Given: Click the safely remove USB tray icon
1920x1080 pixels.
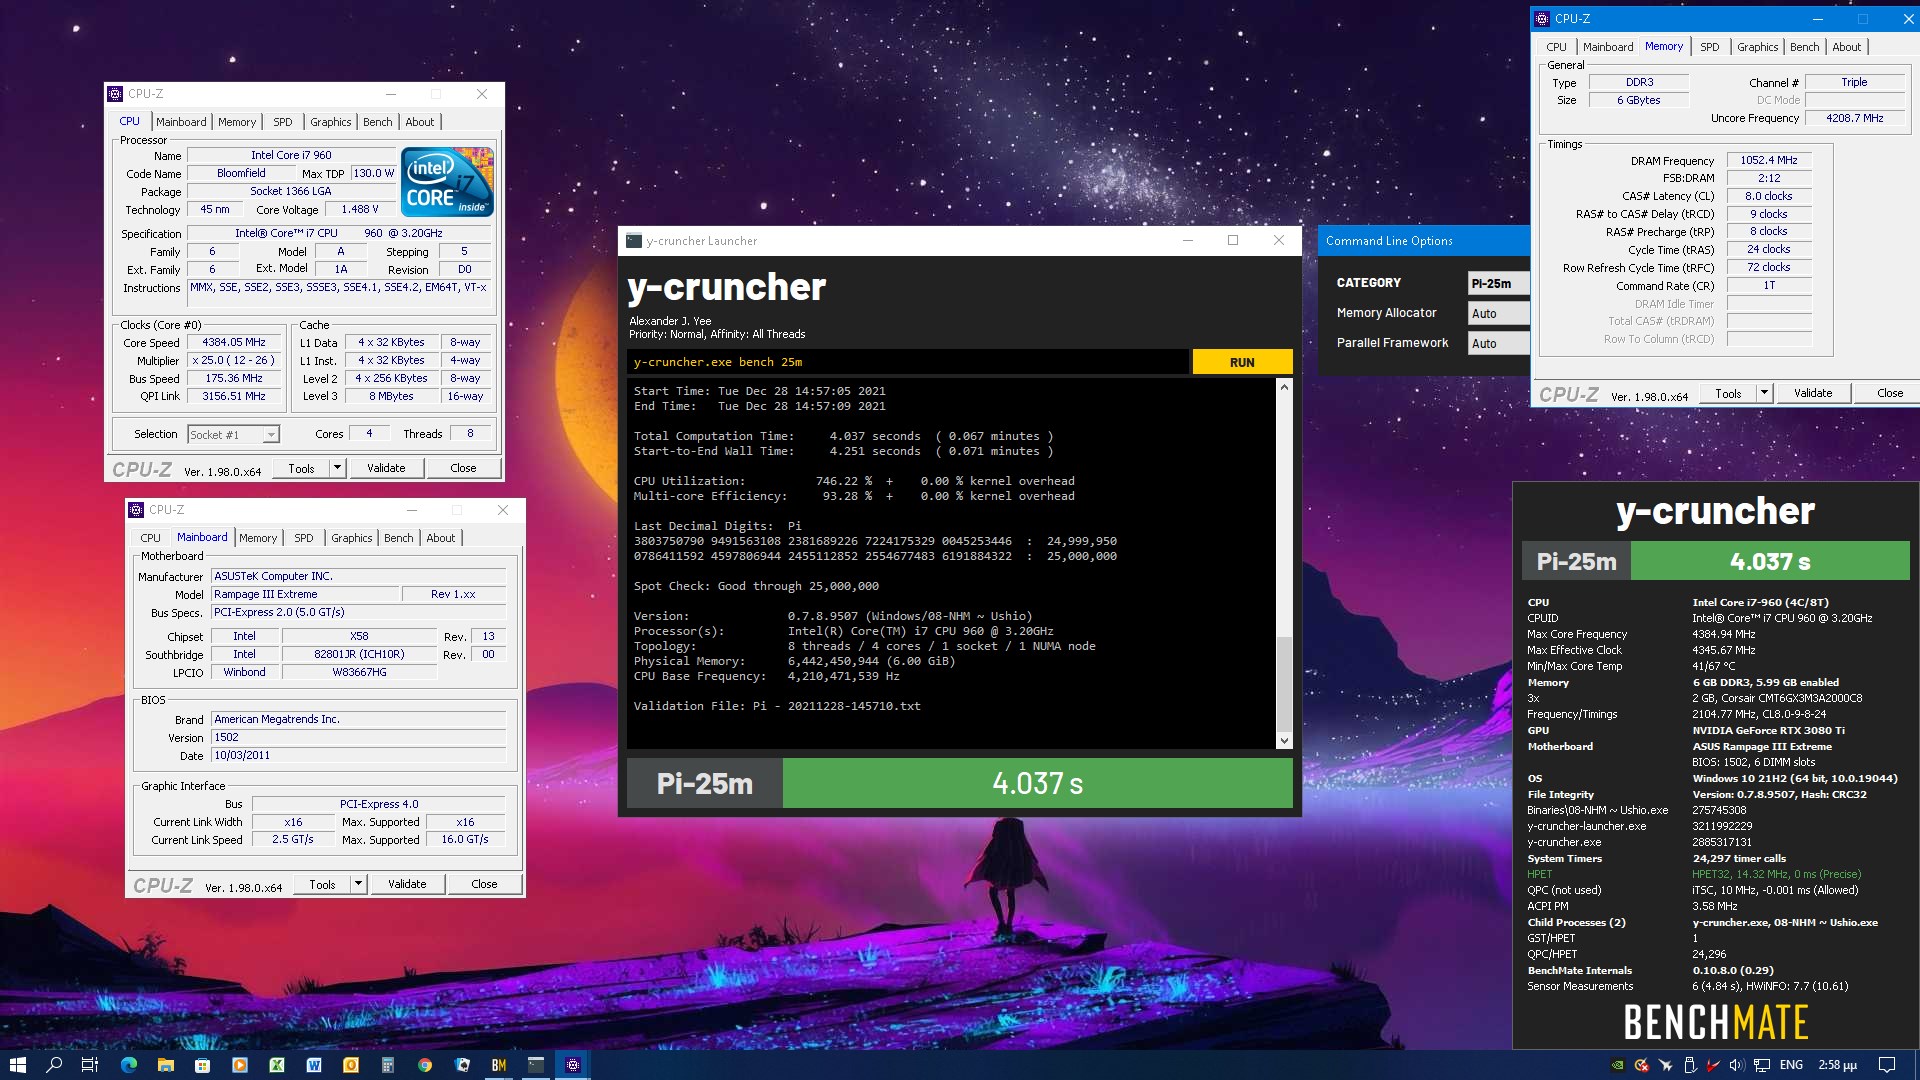Looking at the screenshot, I should point(1690,1065).
